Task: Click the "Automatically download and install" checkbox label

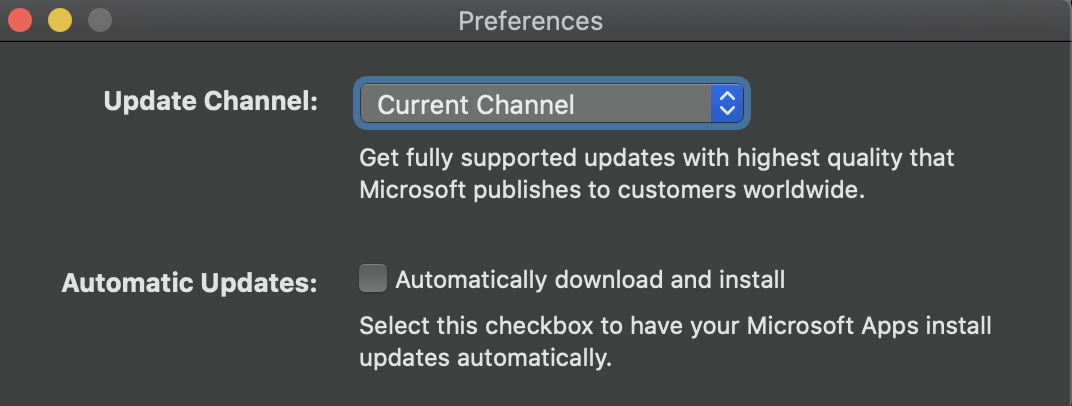Action: 590,280
